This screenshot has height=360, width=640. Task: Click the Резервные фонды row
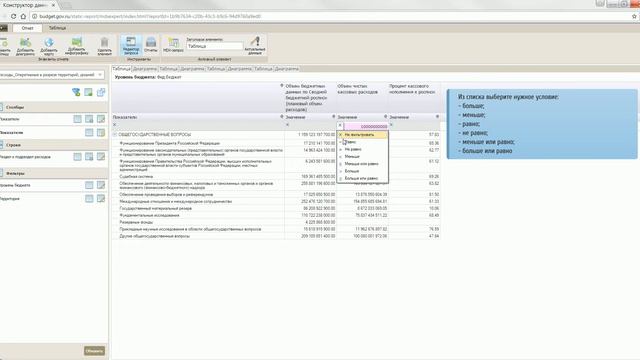[276, 222]
